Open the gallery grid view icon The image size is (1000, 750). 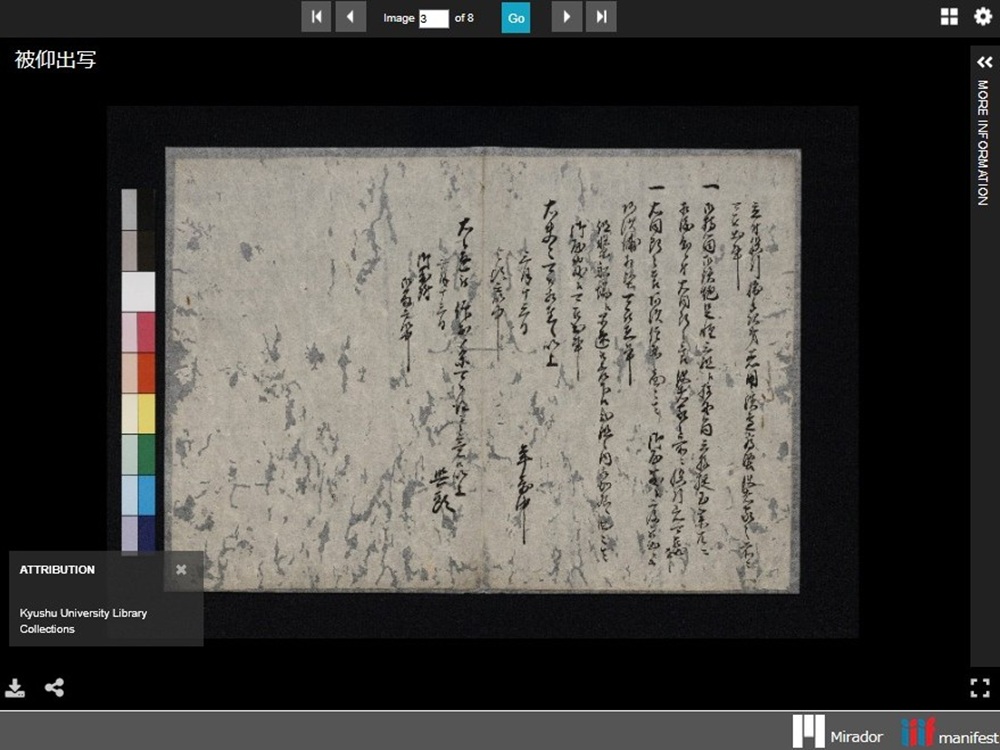pos(949,17)
